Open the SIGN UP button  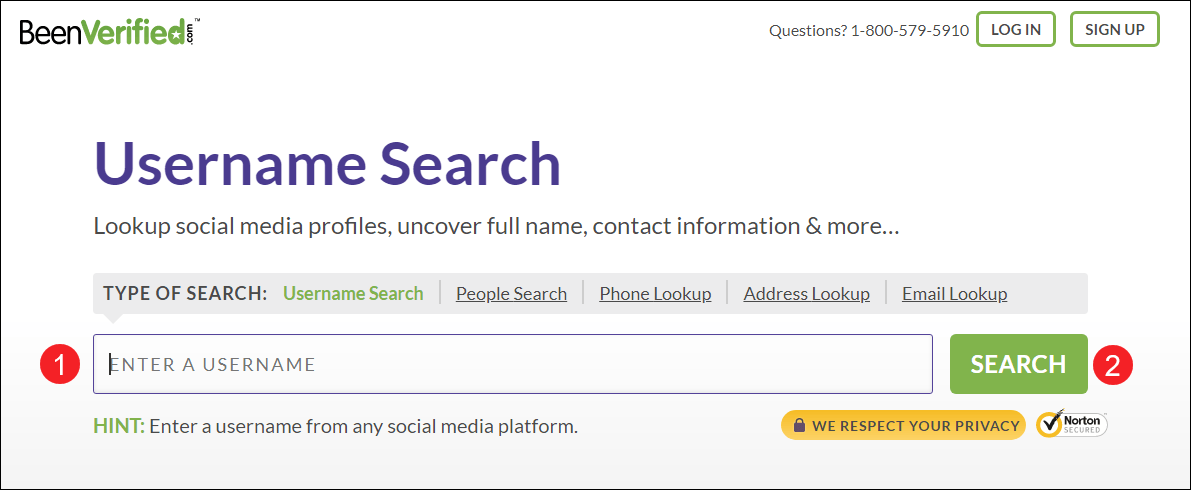click(1114, 30)
